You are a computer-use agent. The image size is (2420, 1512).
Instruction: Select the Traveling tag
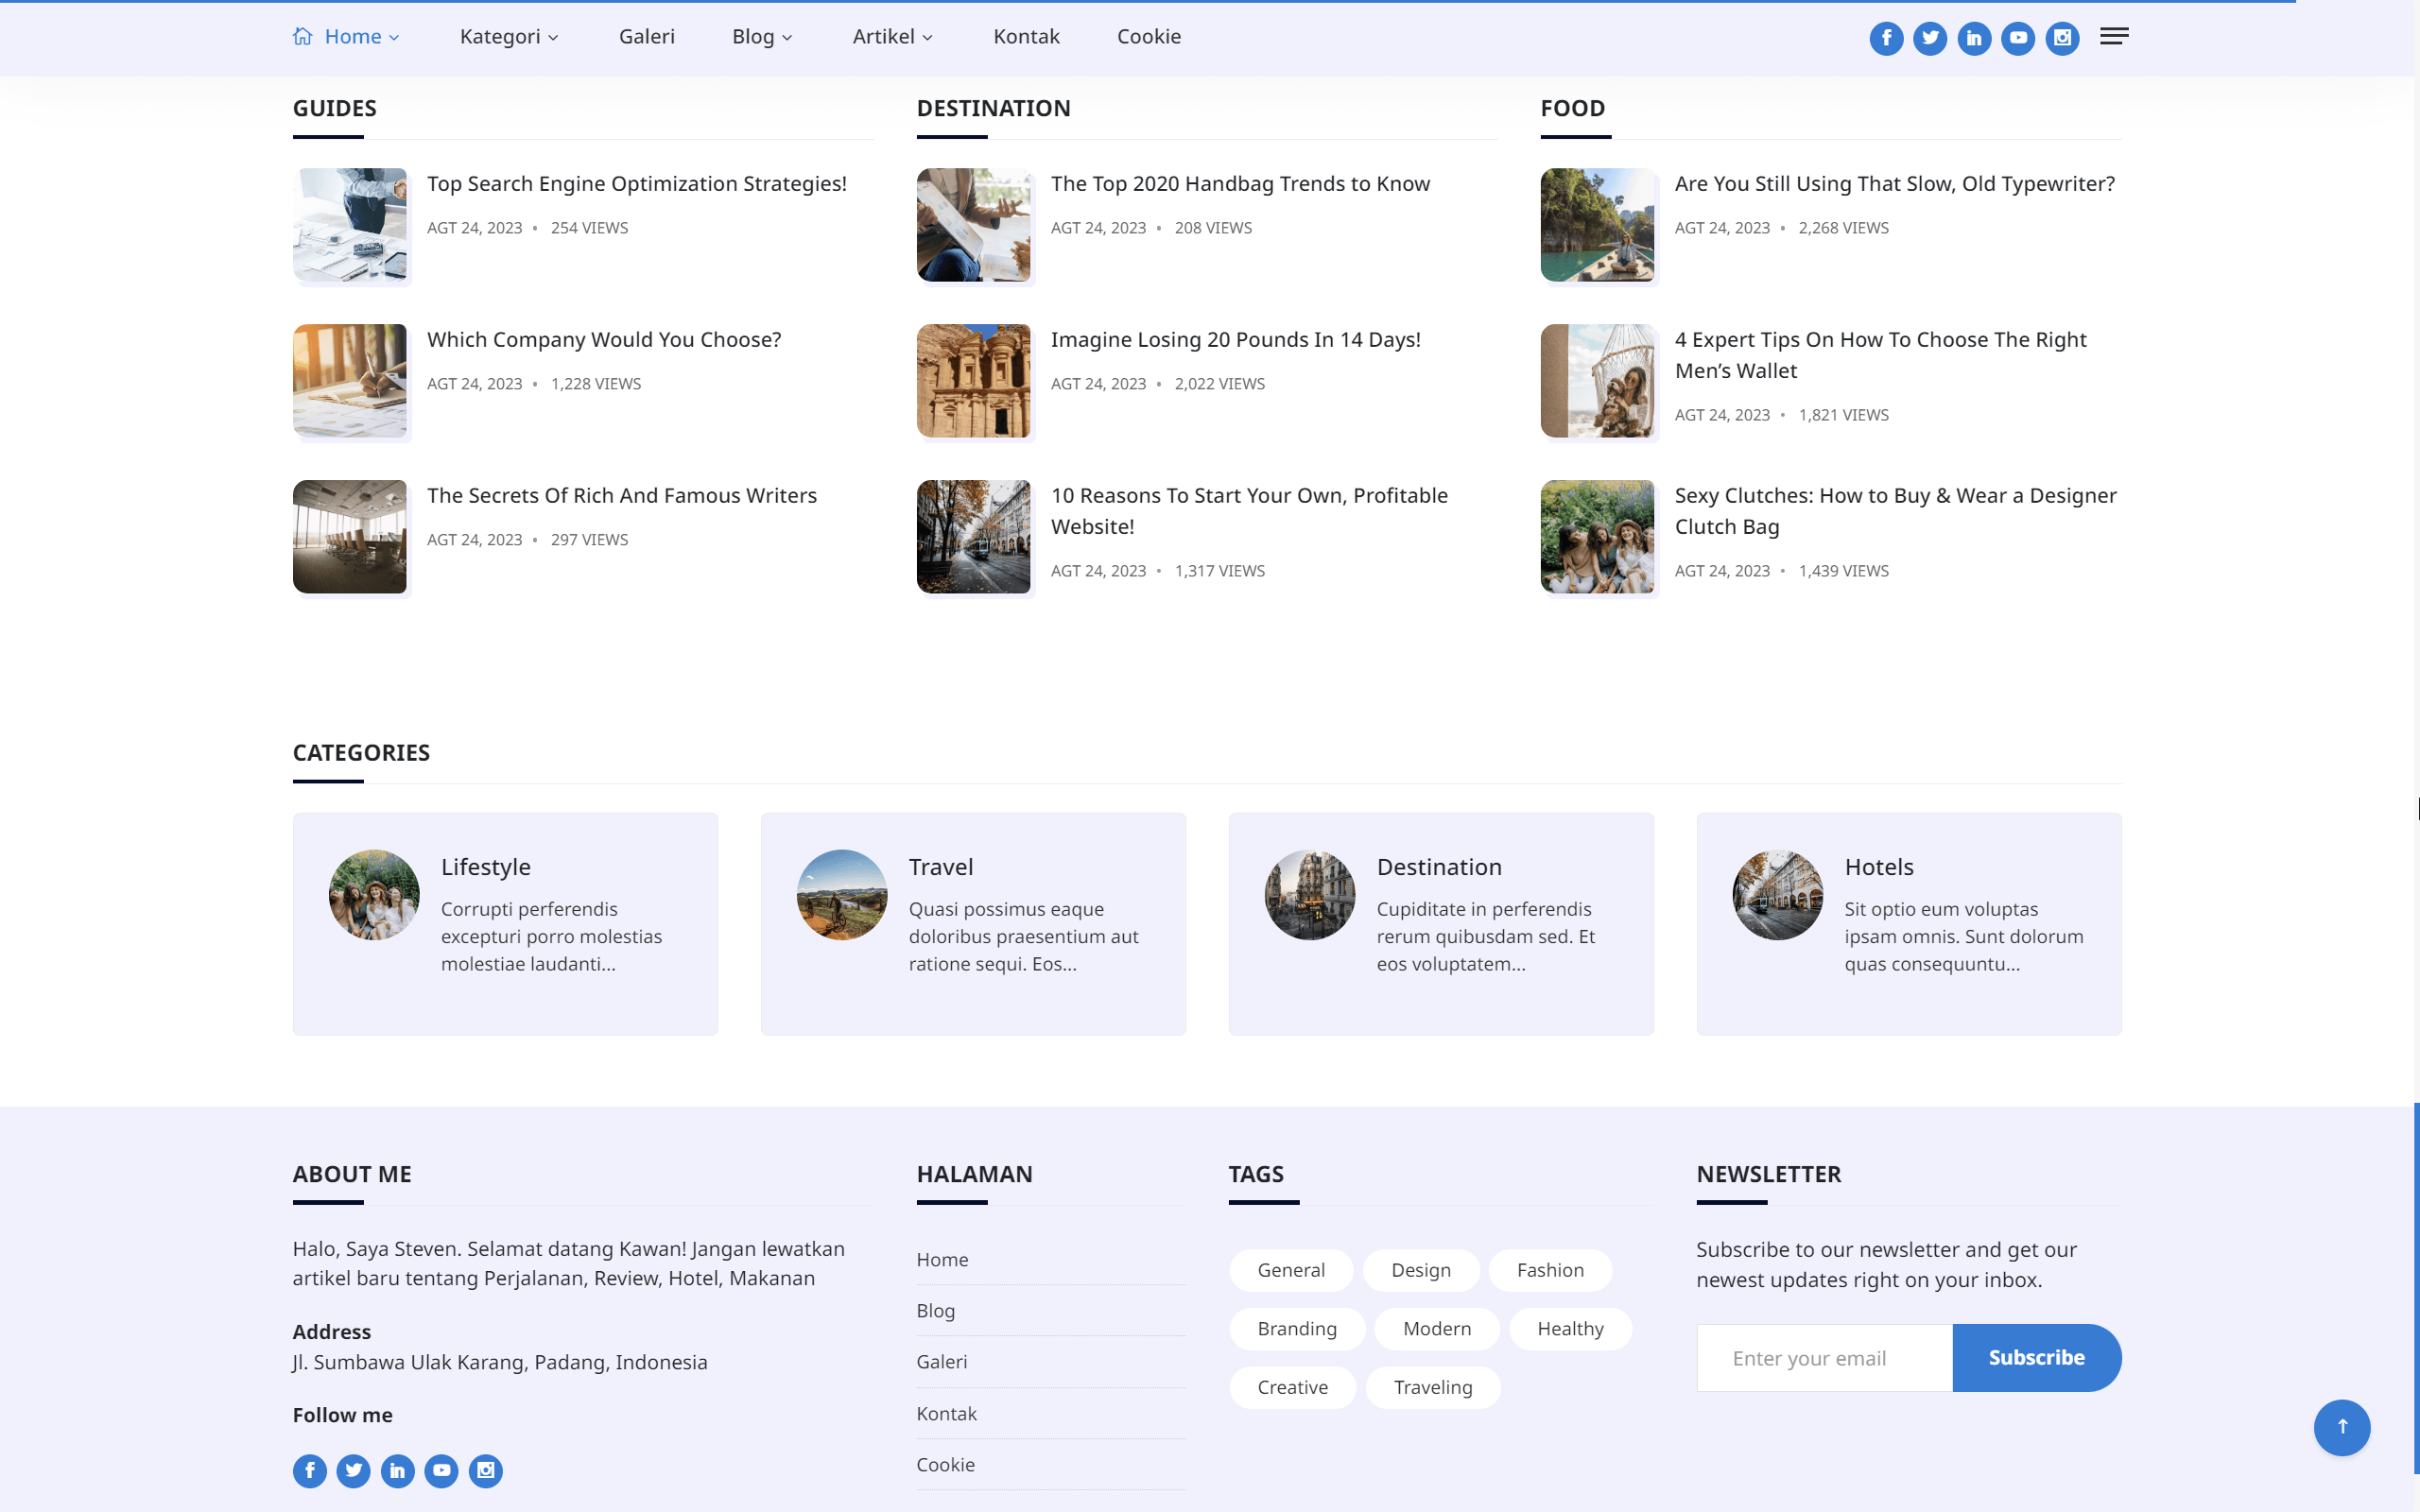pyautogui.click(x=1432, y=1387)
